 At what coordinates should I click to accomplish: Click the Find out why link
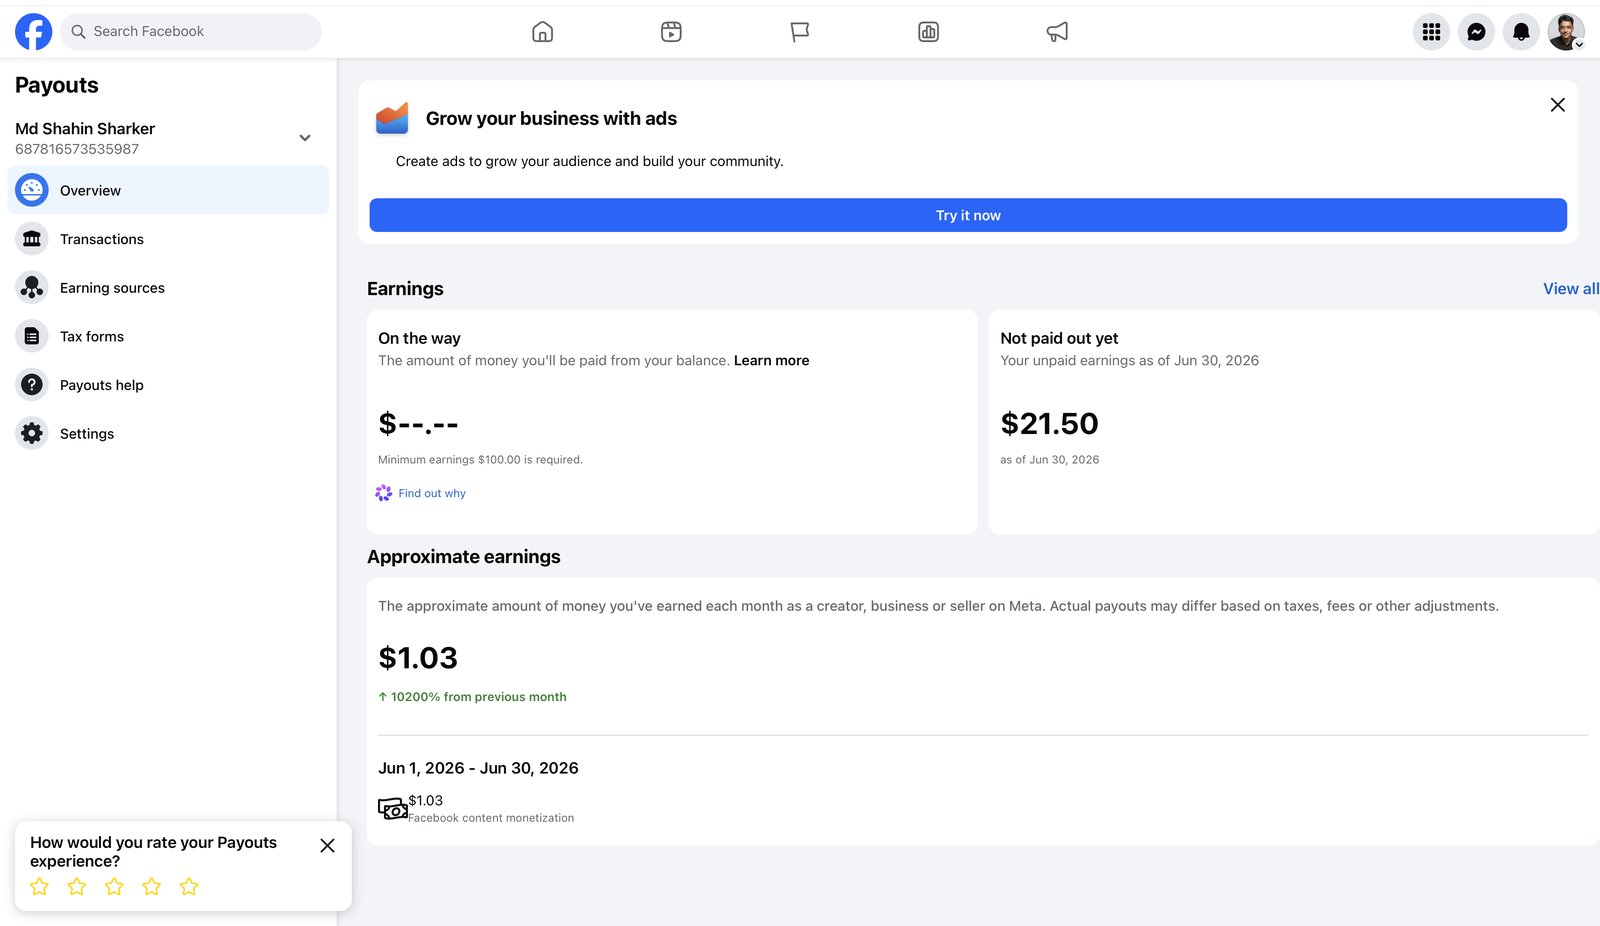432,494
